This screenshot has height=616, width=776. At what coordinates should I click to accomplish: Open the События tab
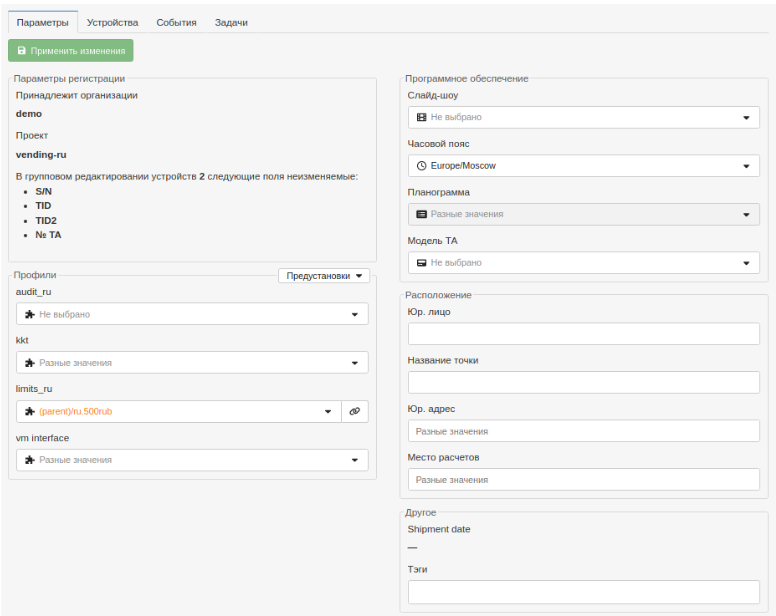click(x=176, y=22)
